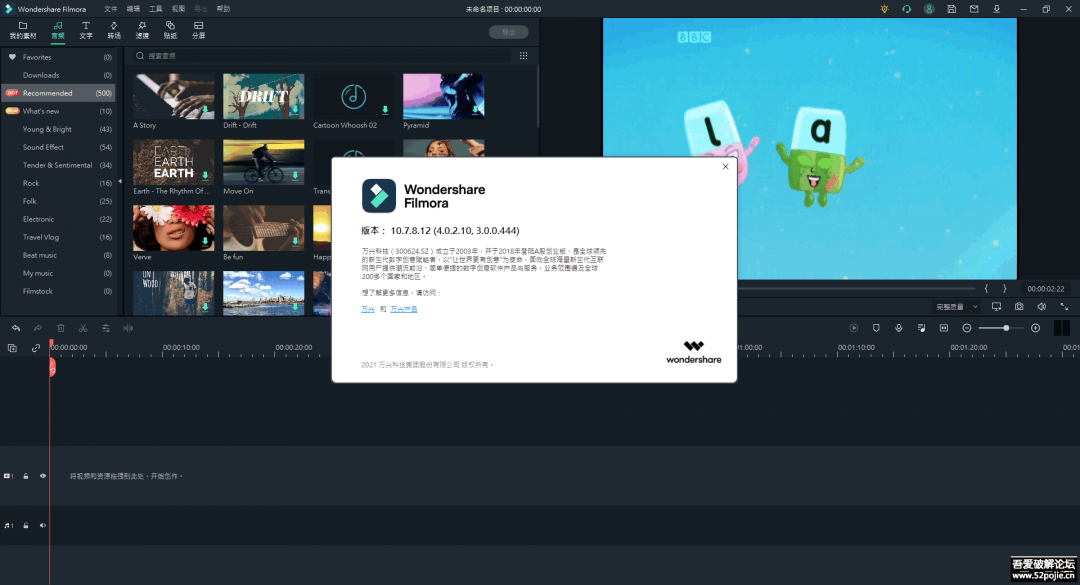Hide video track 1 with eye icon
Image resolution: width=1080 pixels, height=585 pixels.
(x=43, y=476)
